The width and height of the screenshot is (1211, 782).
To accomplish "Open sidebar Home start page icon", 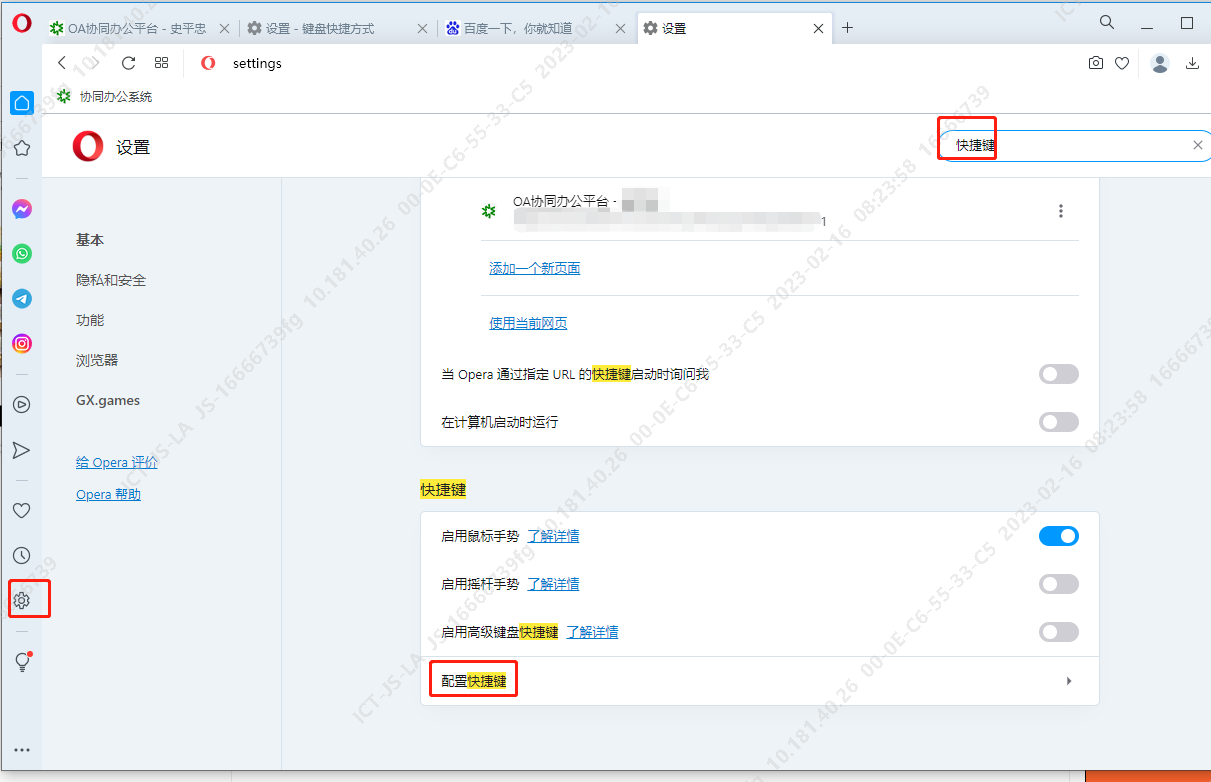I will [x=21, y=102].
